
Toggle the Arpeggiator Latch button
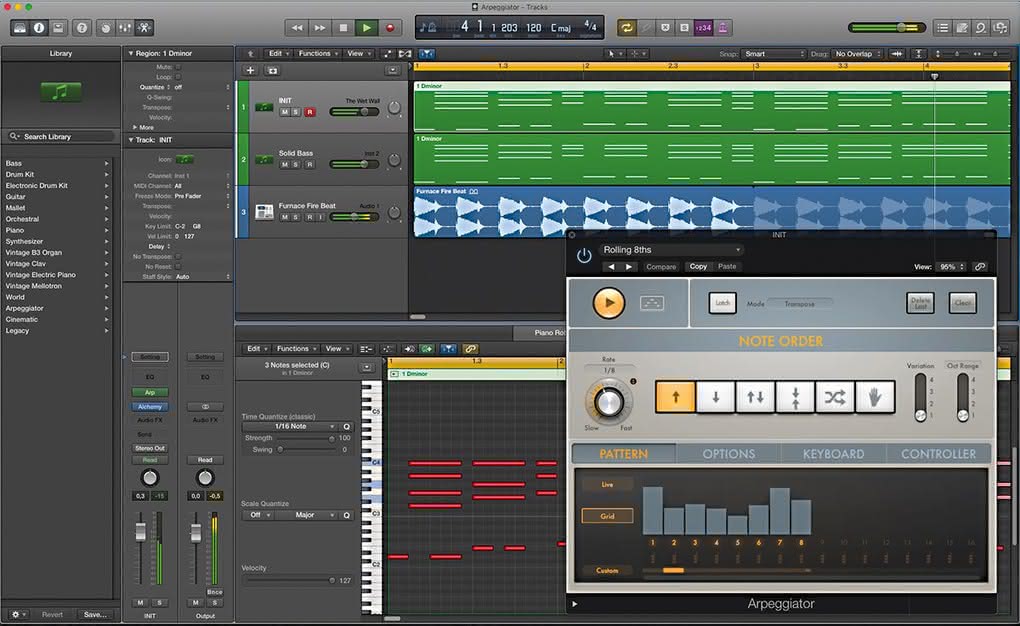click(723, 303)
